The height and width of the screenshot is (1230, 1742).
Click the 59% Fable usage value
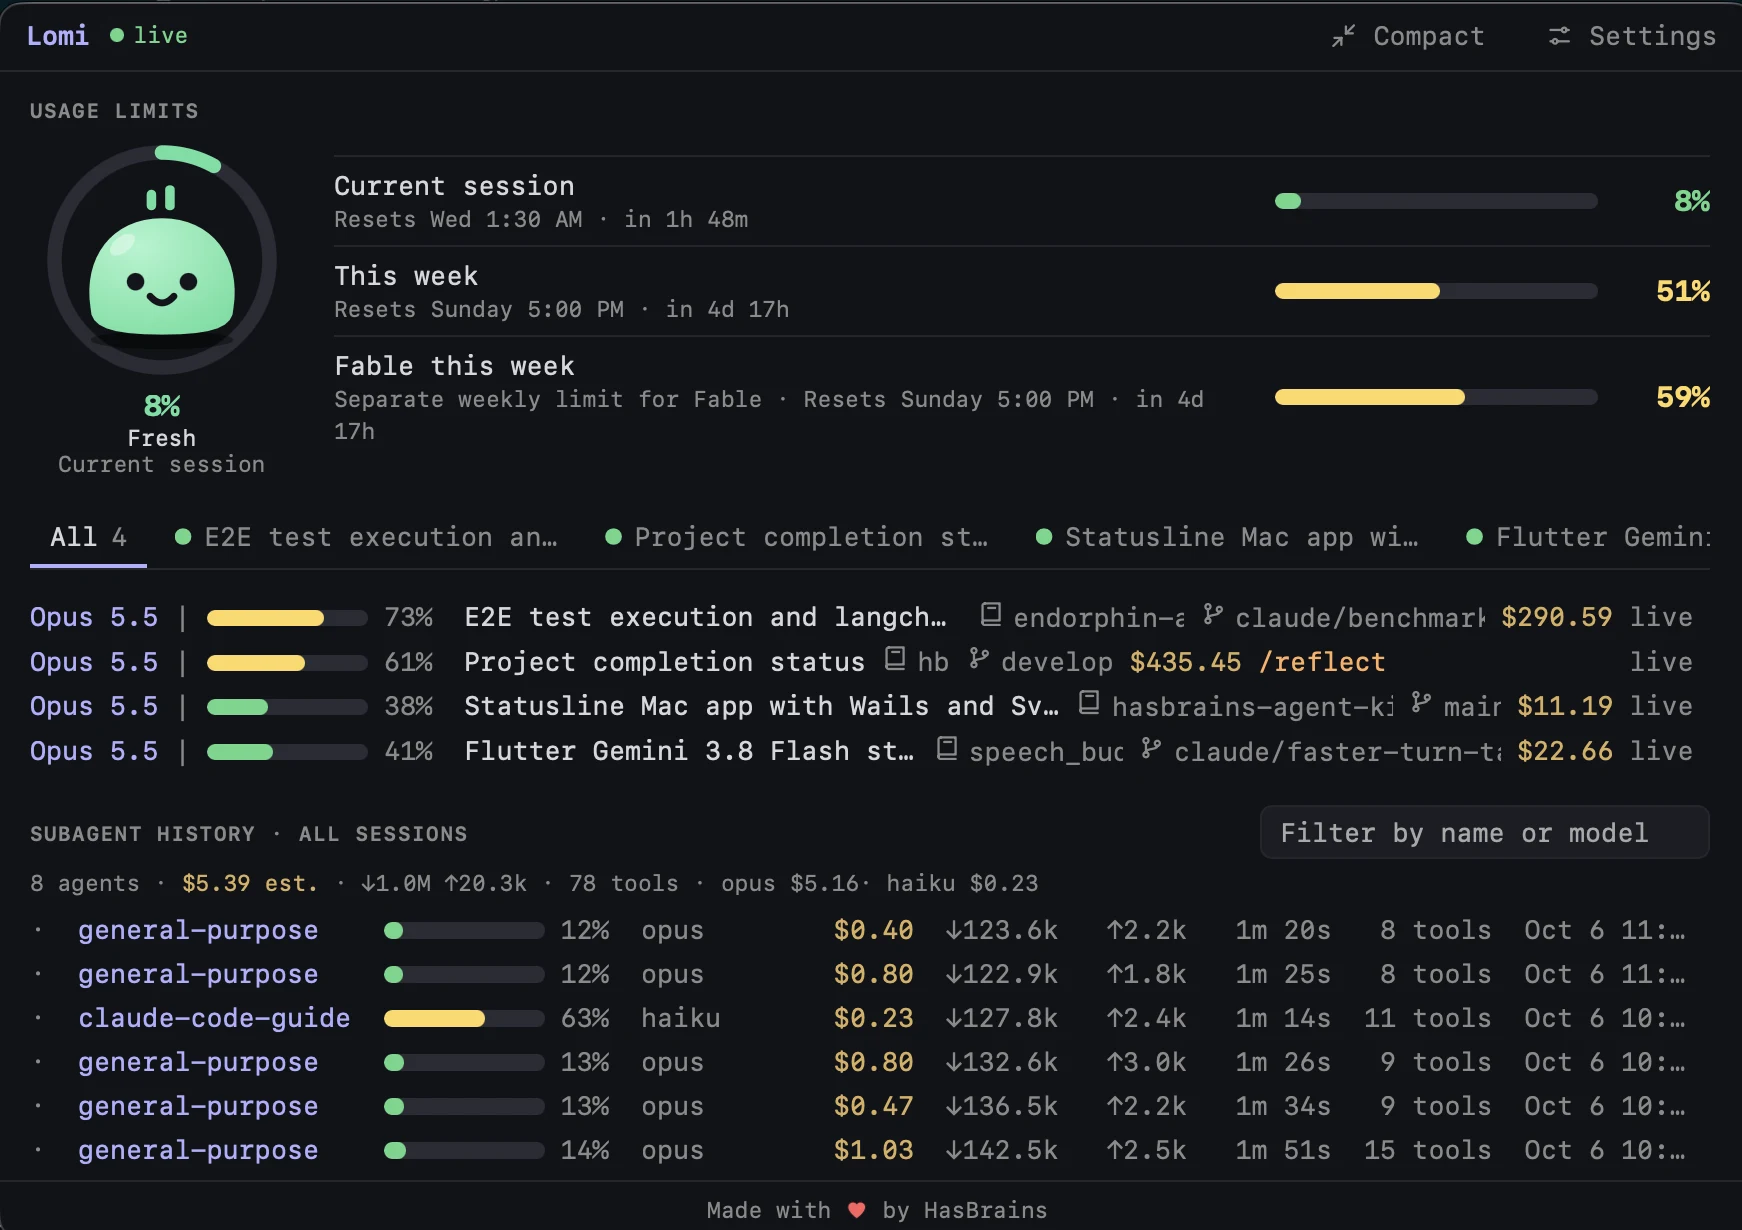click(1683, 397)
